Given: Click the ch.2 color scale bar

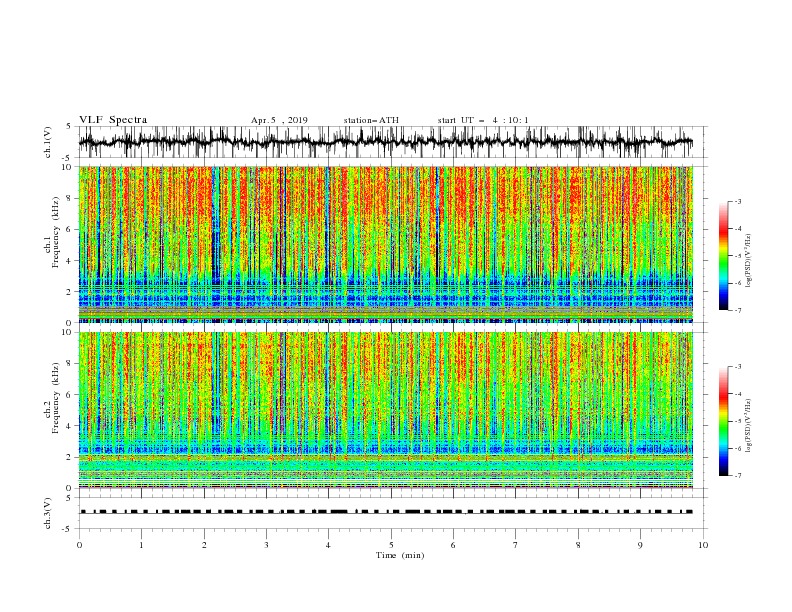Looking at the screenshot, I should tap(724, 421).
